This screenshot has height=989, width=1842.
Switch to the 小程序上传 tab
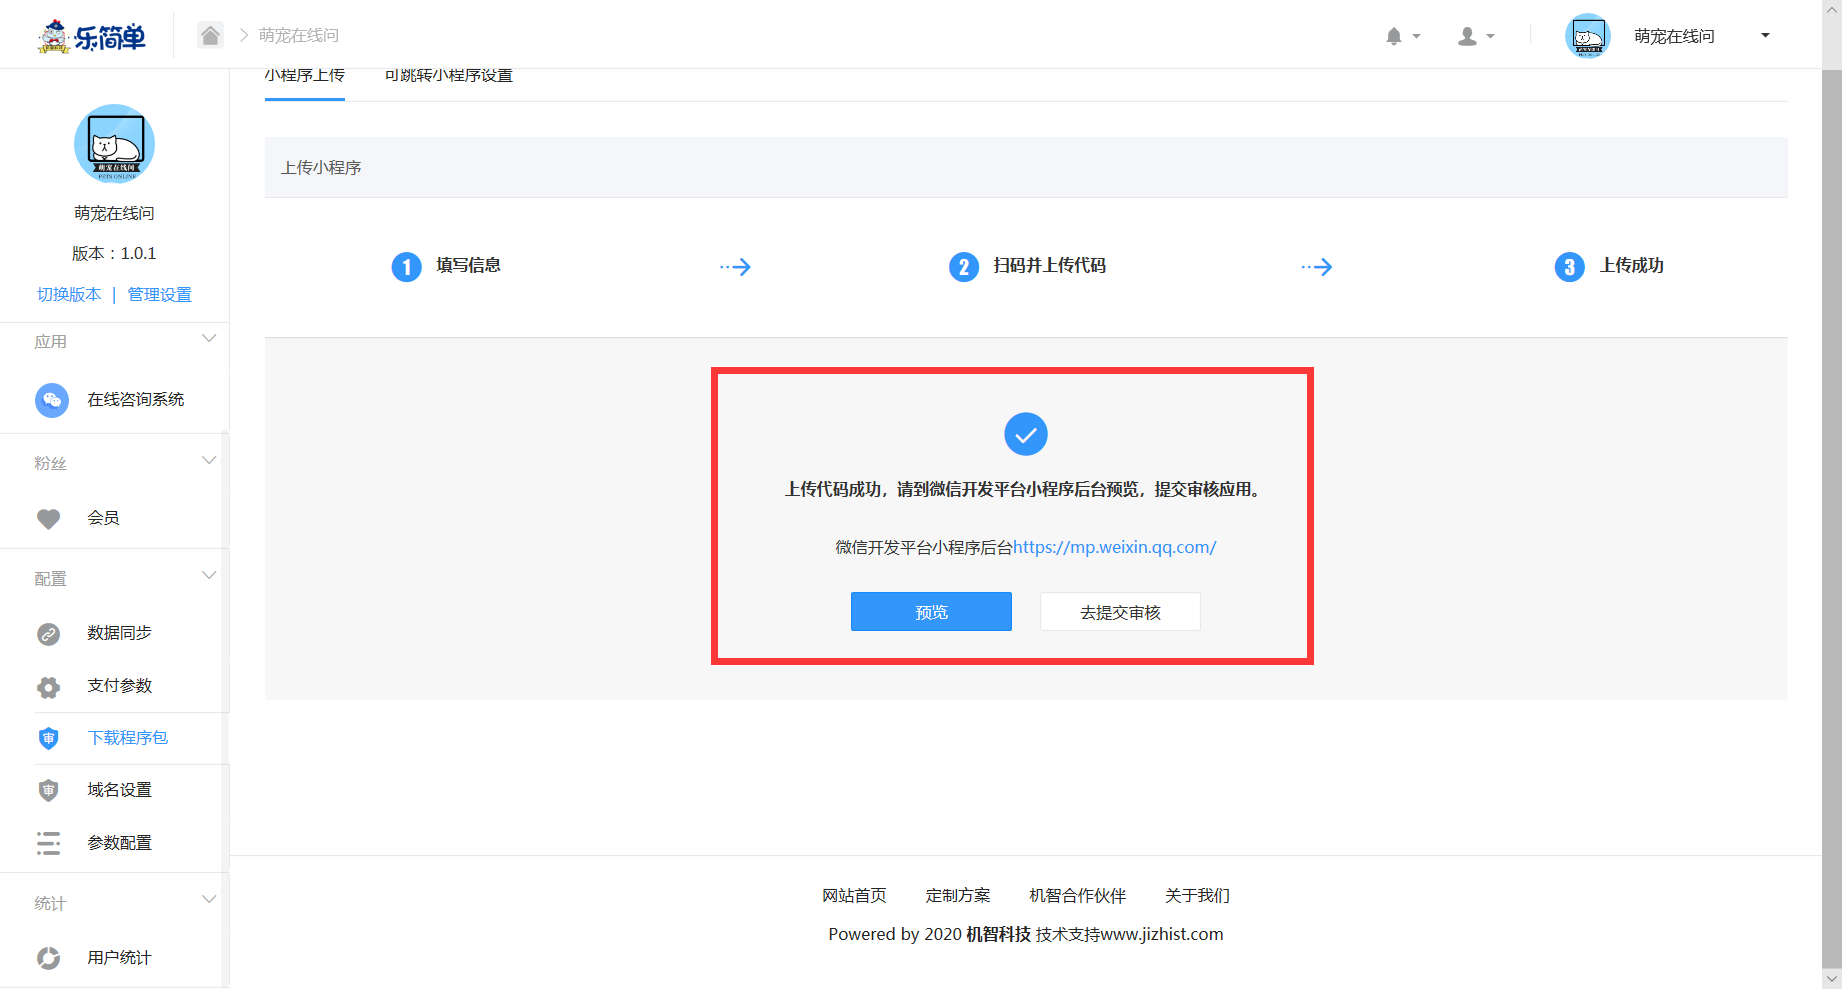pyautogui.click(x=305, y=77)
